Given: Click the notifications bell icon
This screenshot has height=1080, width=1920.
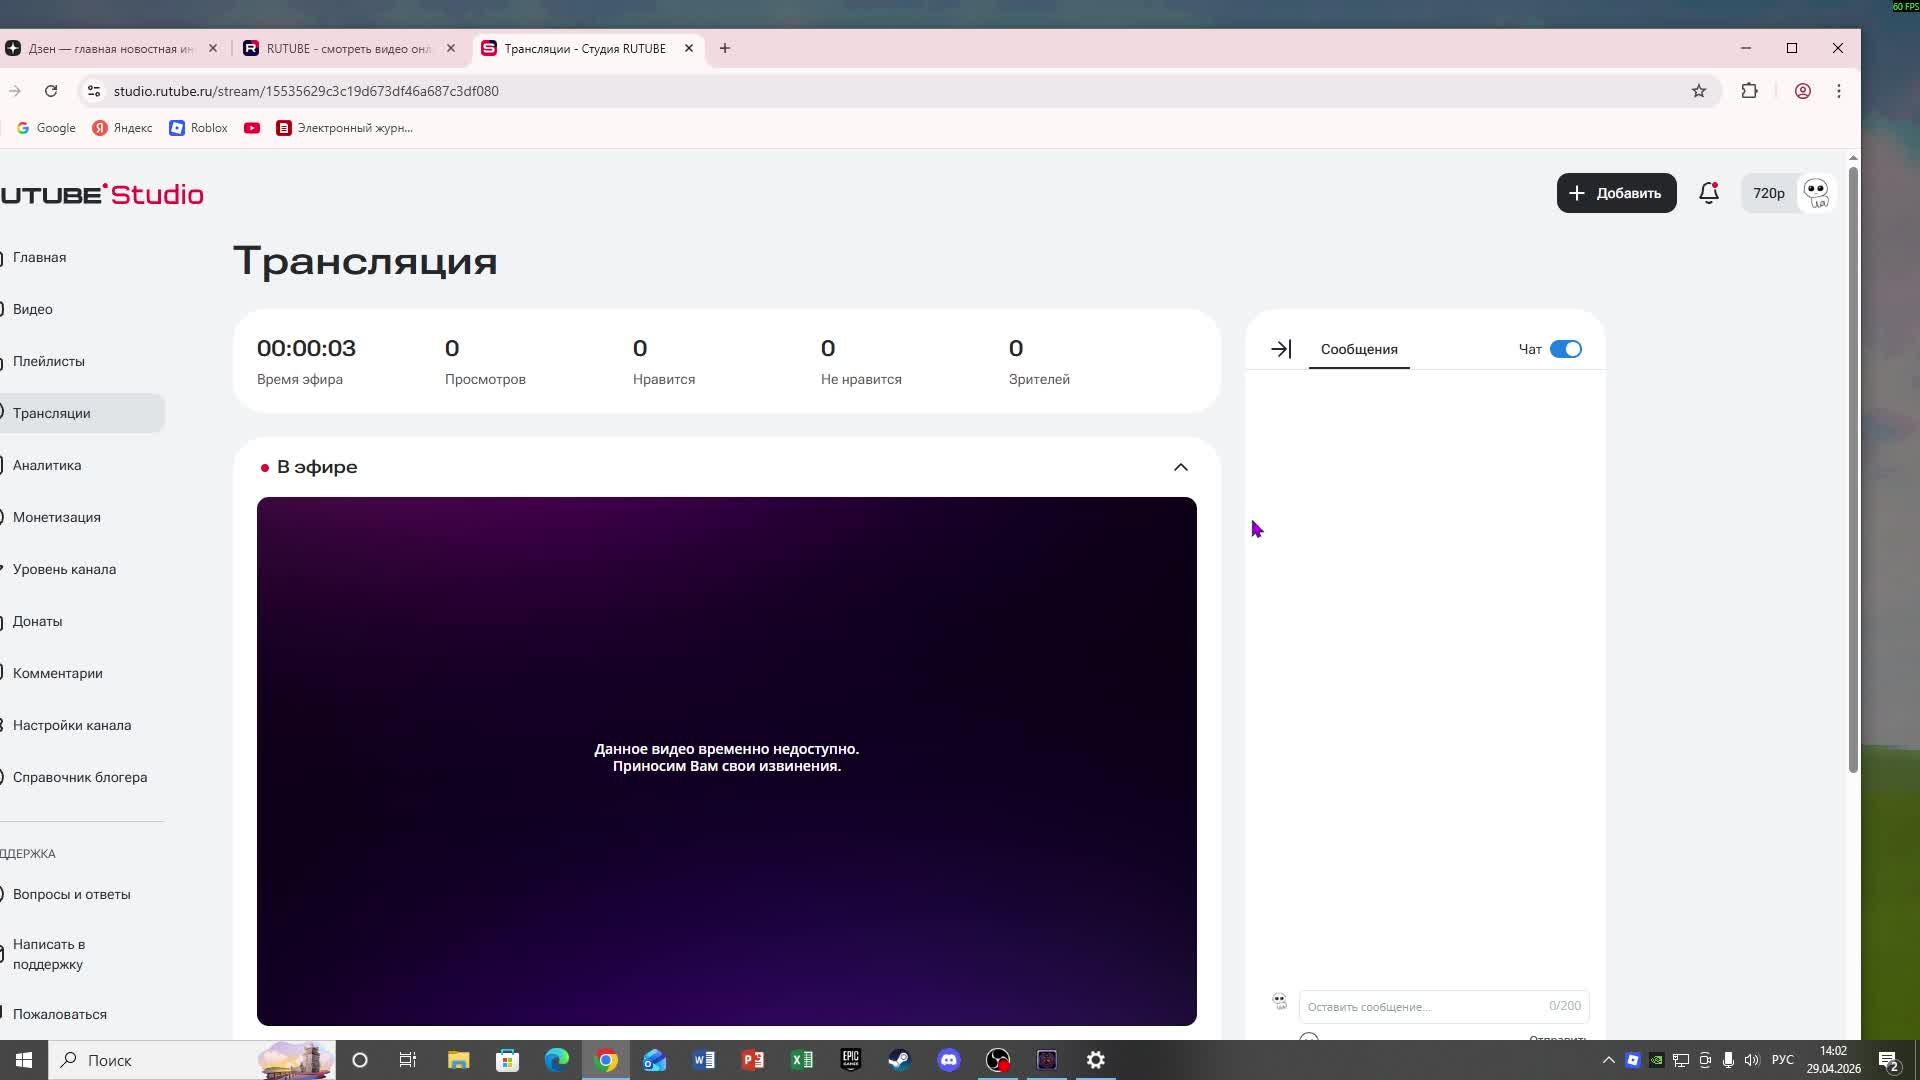Looking at the screenshot, I should [1708, 193].
